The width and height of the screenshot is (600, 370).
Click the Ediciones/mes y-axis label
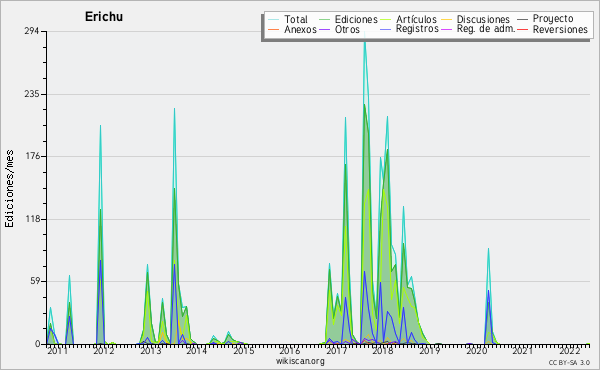[9, 189]
